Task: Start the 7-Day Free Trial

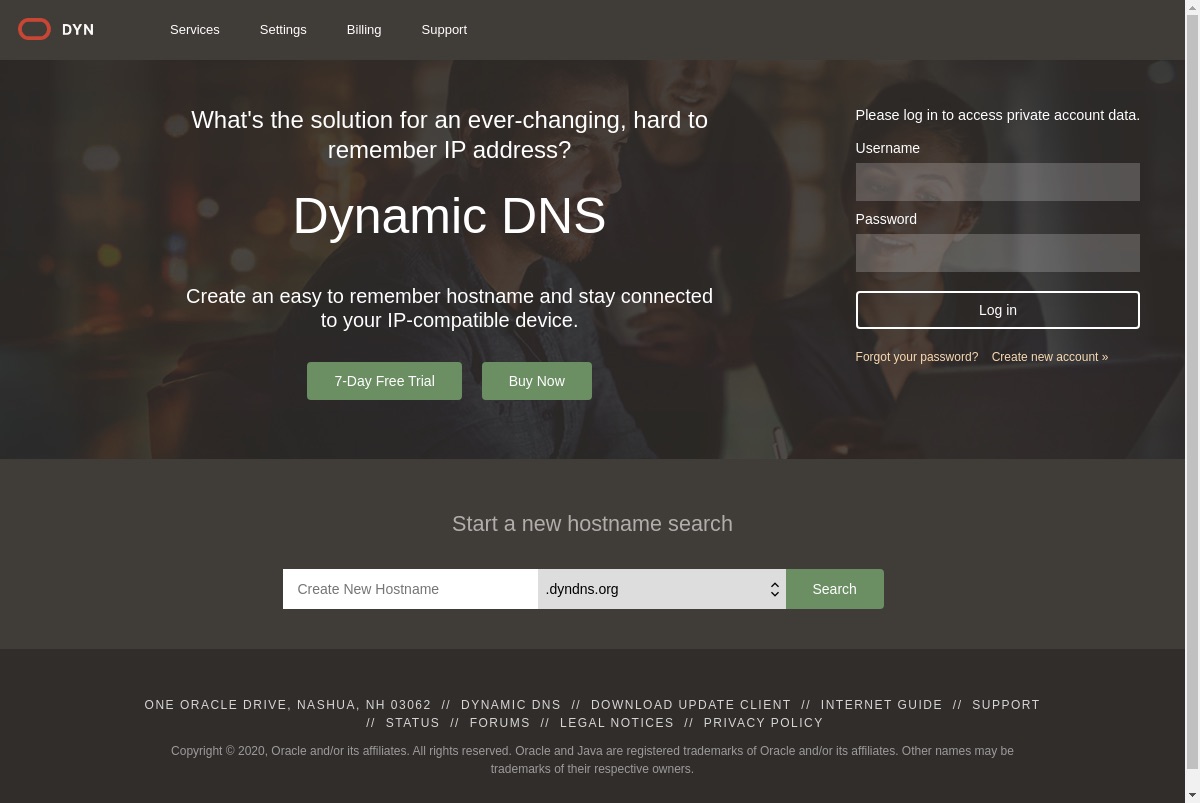Action: tap(384, 381)
